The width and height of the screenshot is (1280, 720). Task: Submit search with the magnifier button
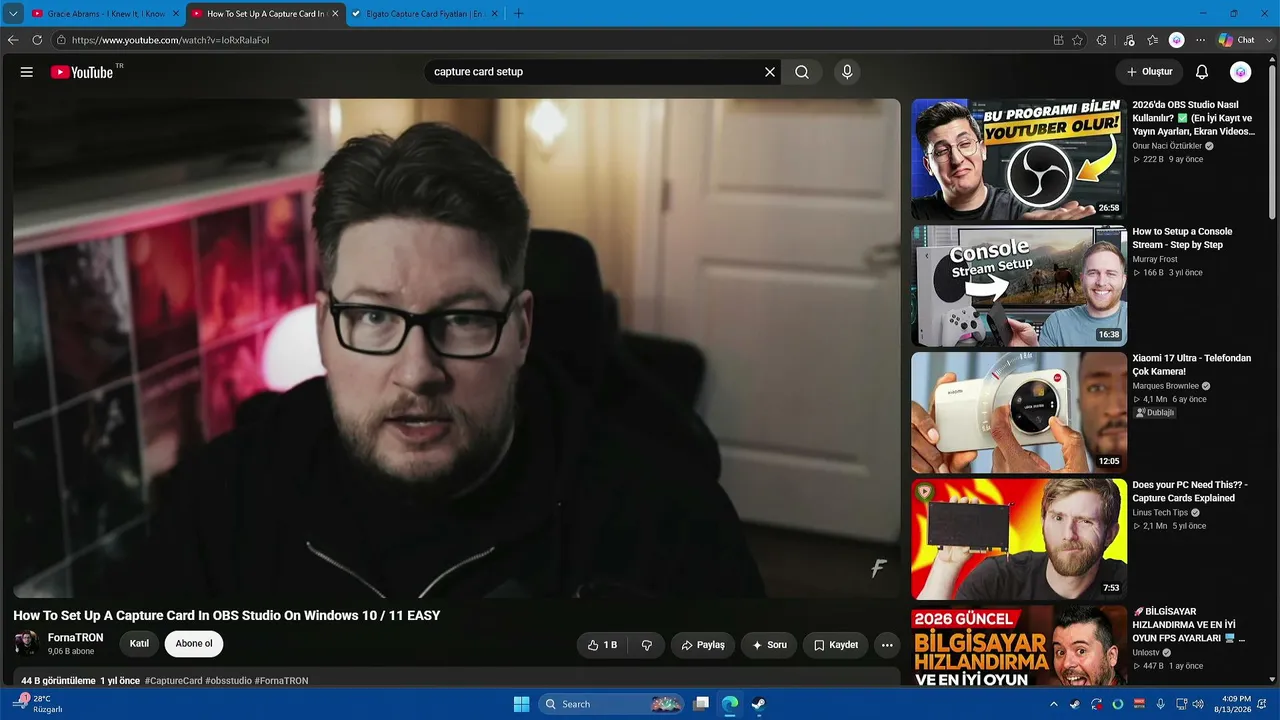point(802,72)
